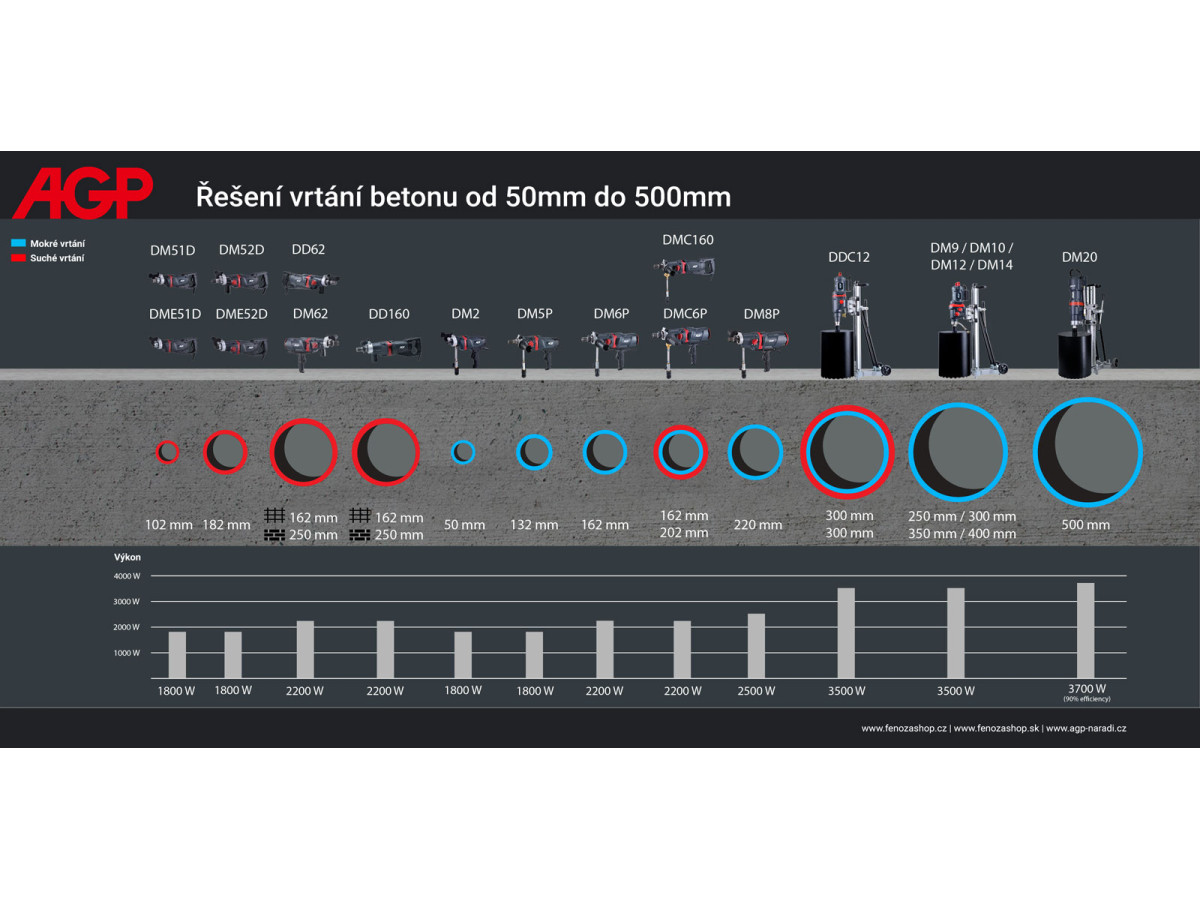Select the 'DMC160' model name
The height and width of the screenshot is (900, 1200).
coord(688,240)
